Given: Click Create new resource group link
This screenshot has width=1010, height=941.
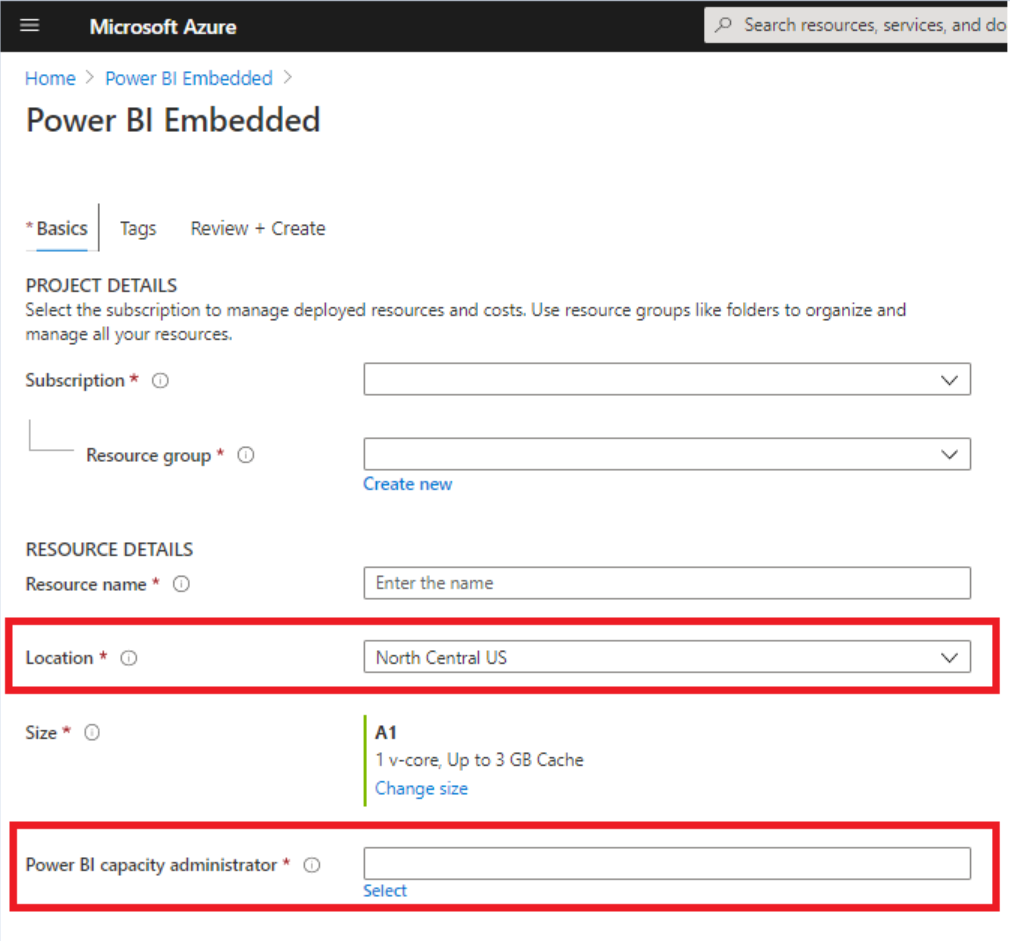Looking at the screenshot, I should (408, 484).
